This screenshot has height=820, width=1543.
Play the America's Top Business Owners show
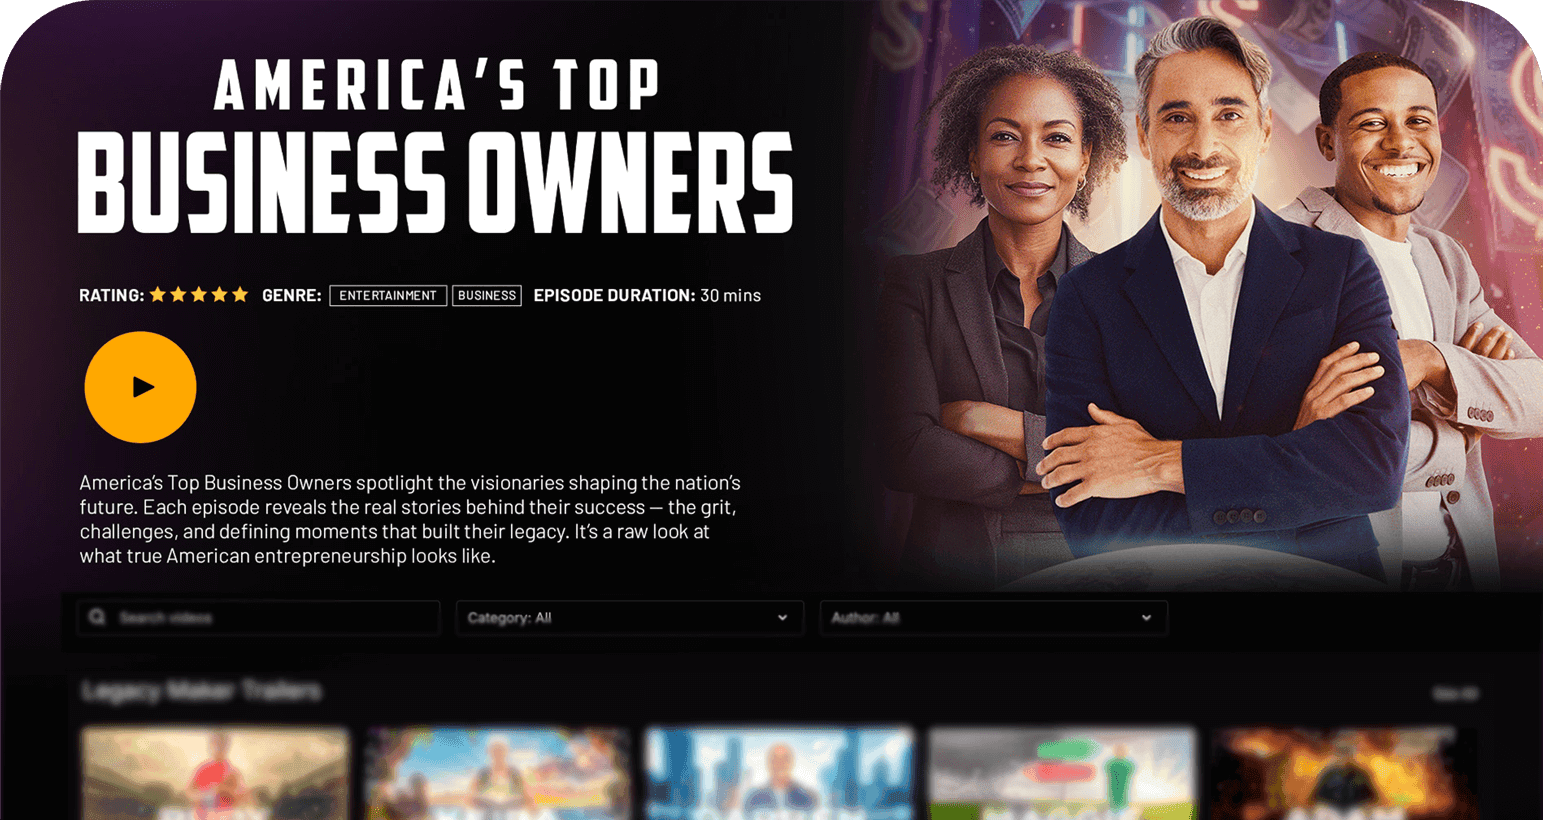(x=140, y=387)
